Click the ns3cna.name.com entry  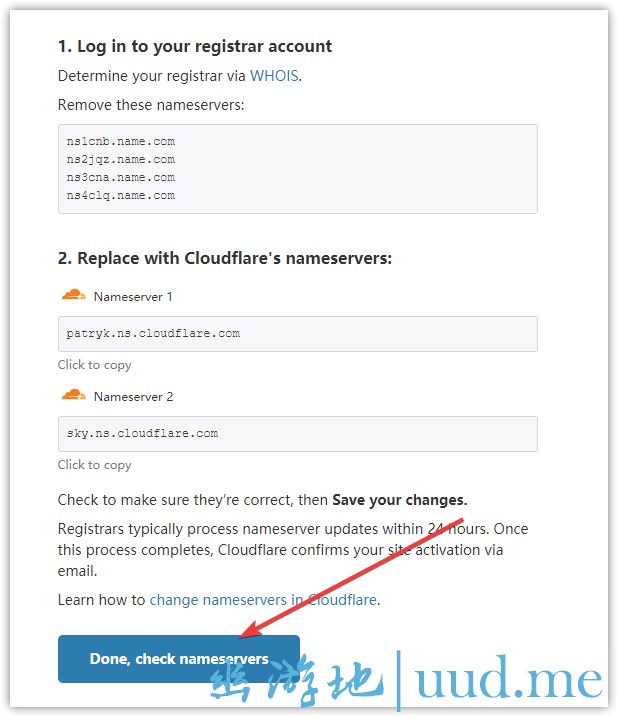point(120,177)
